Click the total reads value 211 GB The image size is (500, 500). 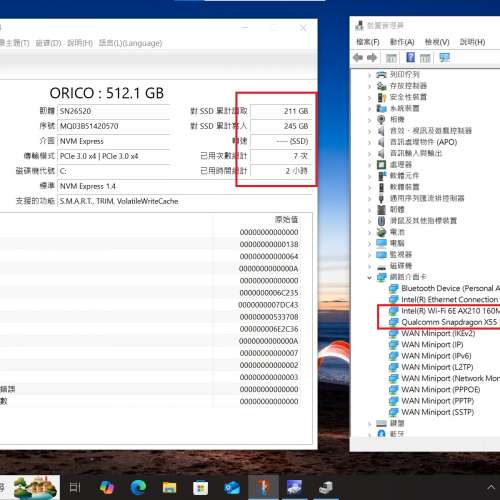tap(281, 111)
